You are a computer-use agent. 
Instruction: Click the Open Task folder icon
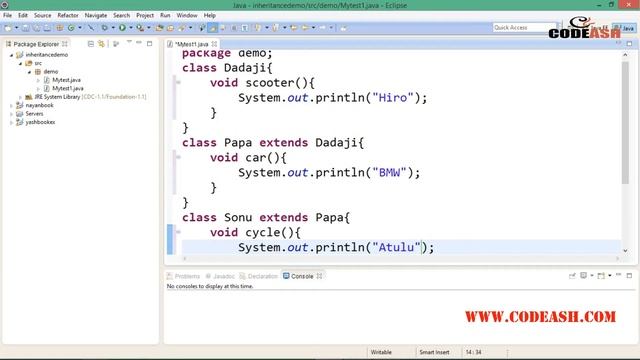point(170,28)
